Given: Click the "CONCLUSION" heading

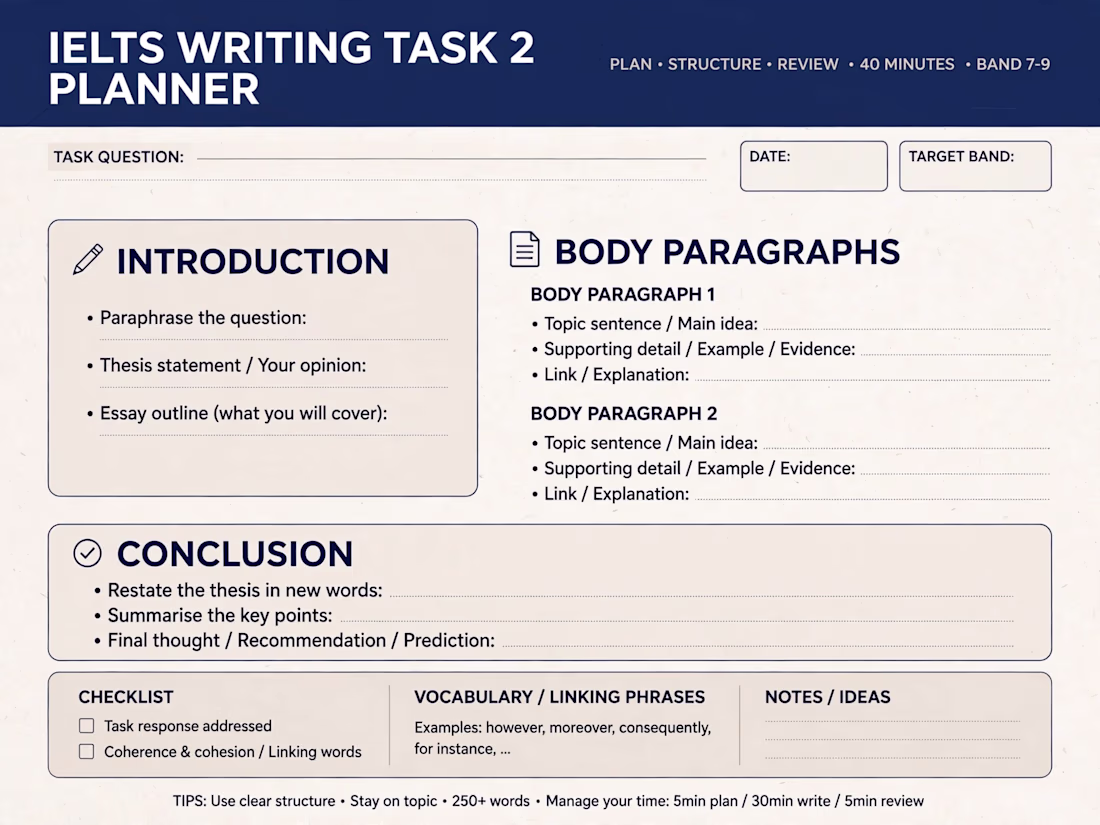Looking at the screenshot, I should click(235, 554).
